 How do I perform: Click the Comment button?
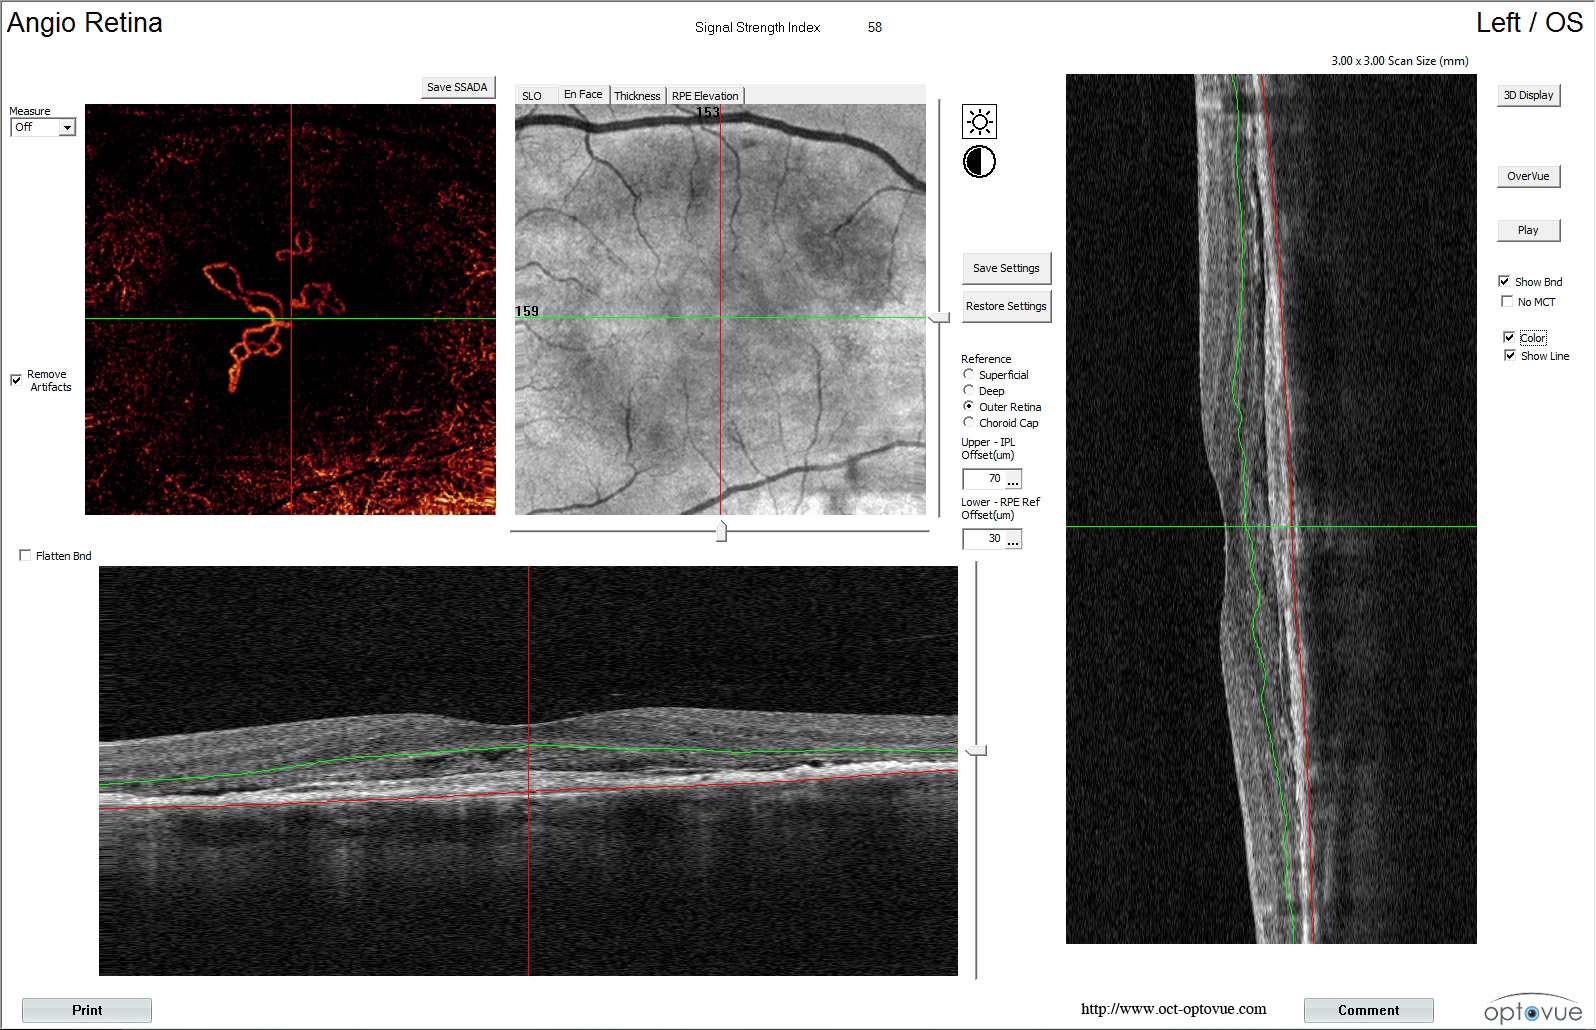tap(1368, 1010)
